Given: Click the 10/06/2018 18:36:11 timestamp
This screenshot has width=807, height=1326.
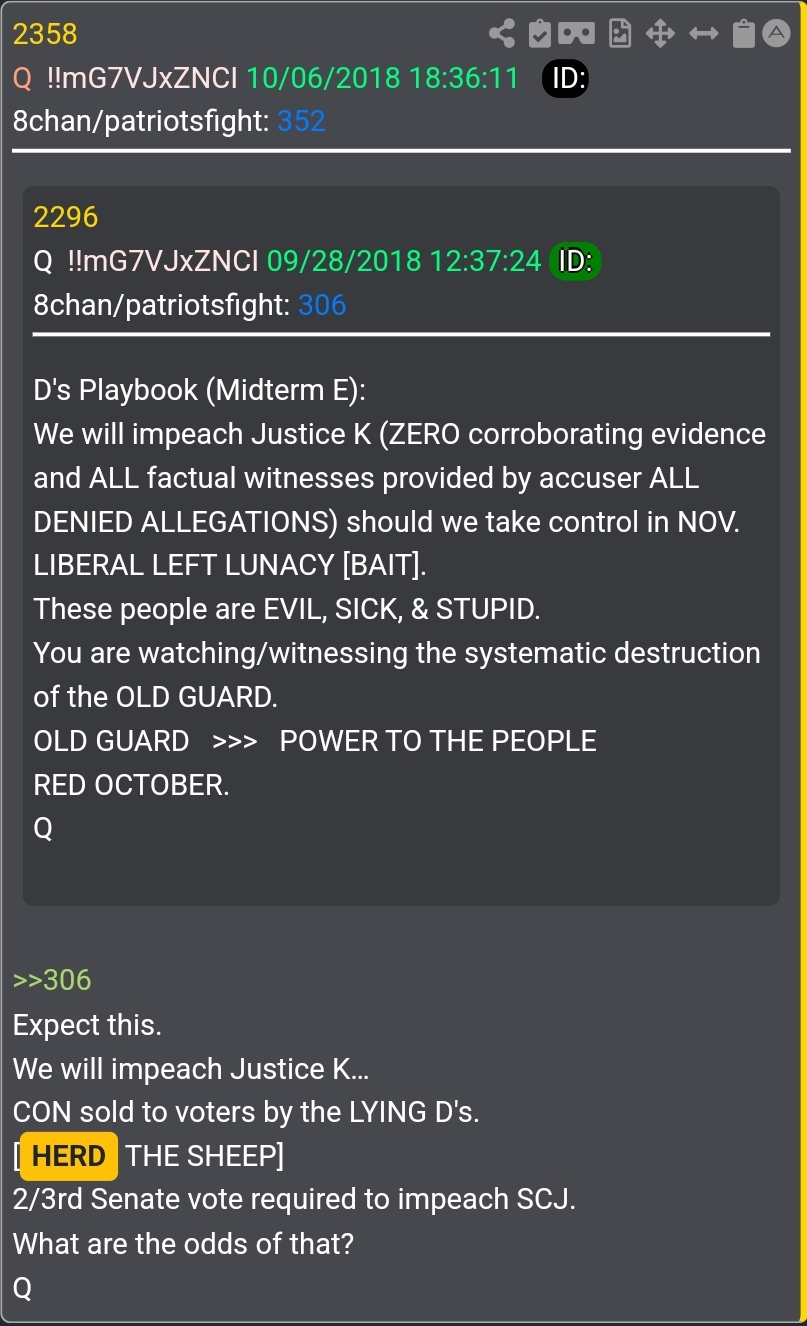Looking at the screenshot, I should (383, 78).
